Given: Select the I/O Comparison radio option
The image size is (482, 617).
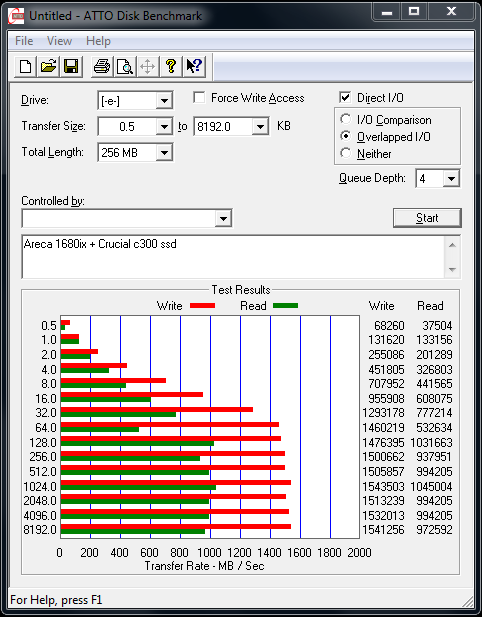Looking at the screenshot, I should click(x=345, y=119).
